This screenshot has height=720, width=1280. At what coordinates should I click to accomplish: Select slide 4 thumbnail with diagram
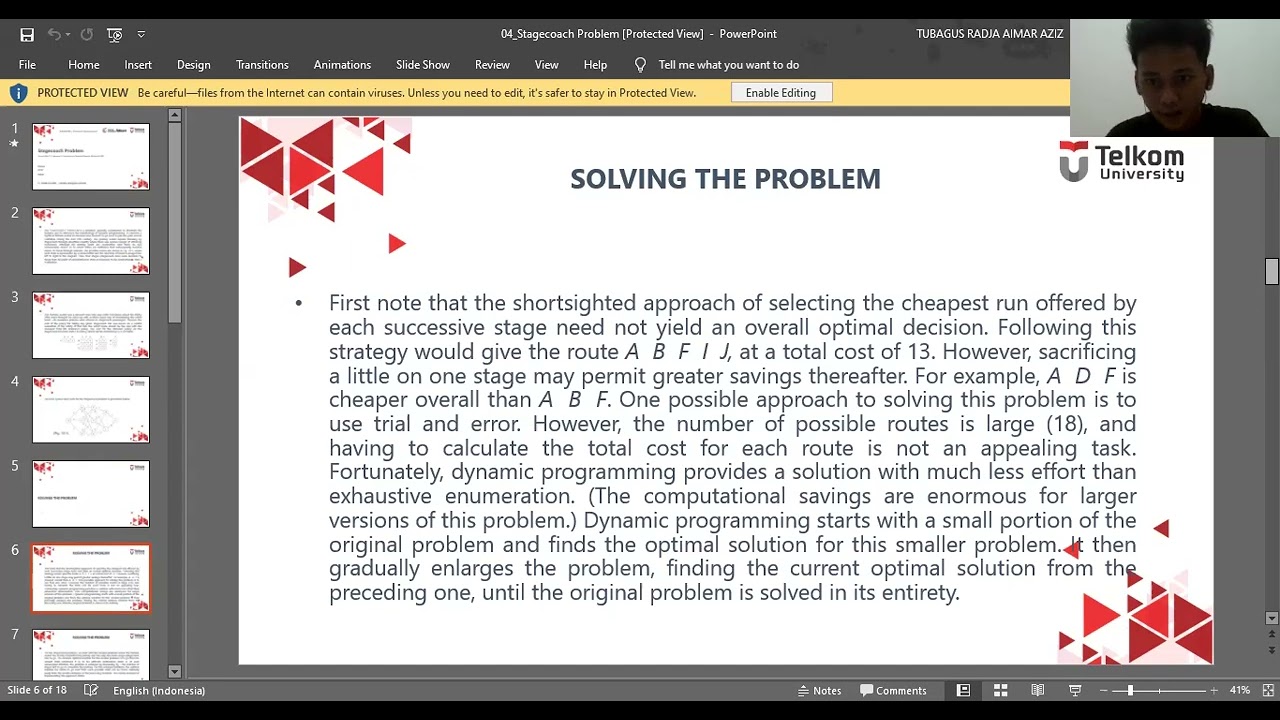(91, 409)
